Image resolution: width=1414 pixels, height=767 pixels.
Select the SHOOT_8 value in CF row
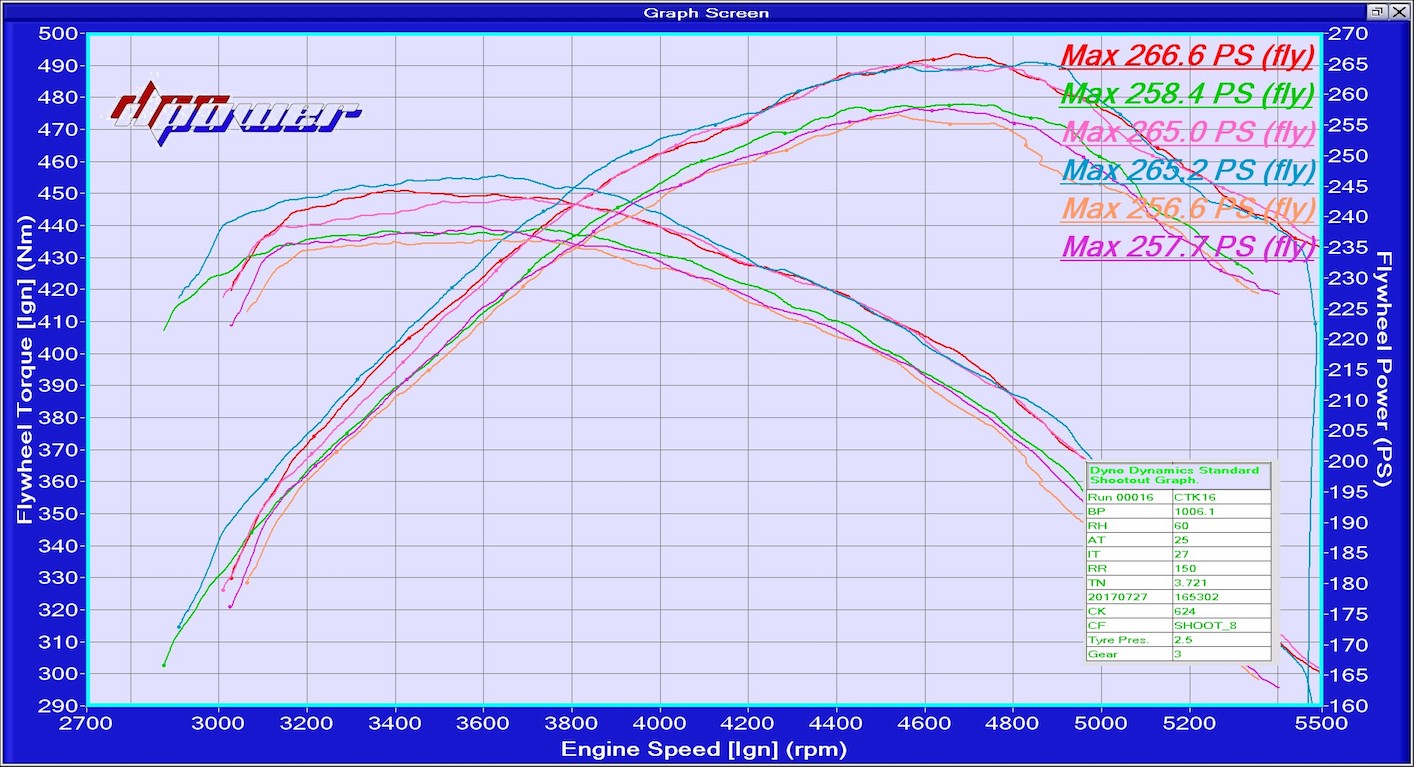pyautogui.click(x=1220, y=626)
